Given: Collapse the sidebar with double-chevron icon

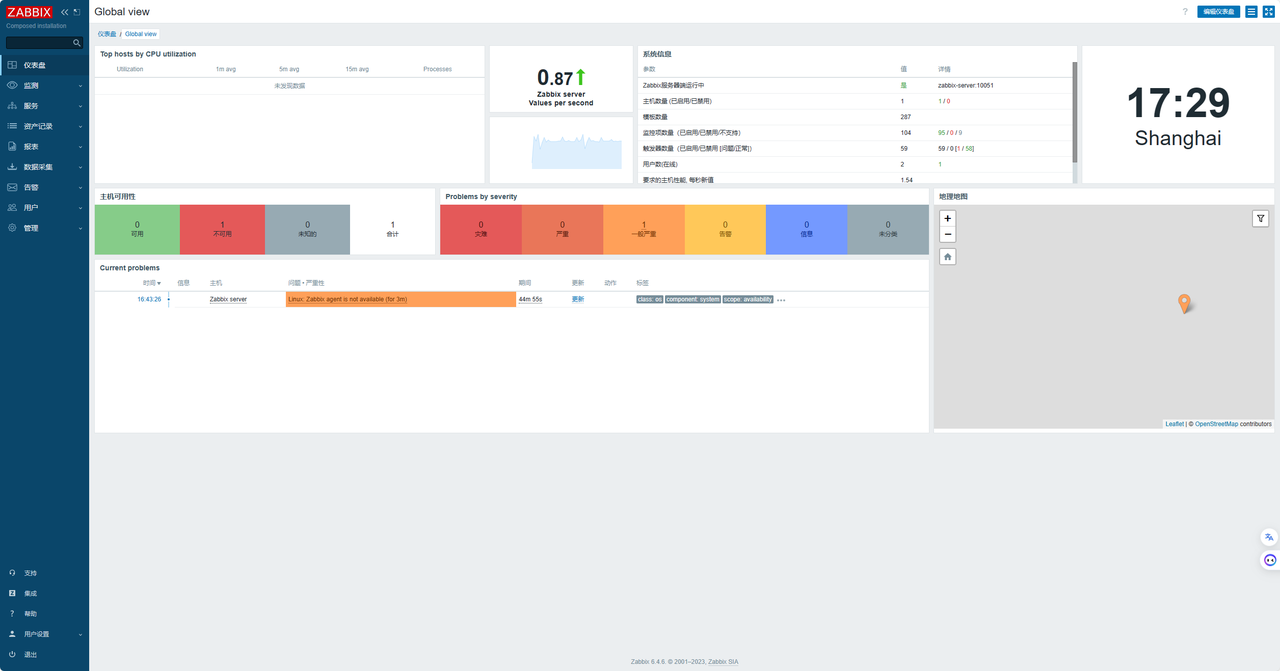Looking at the screenshot, I should coord(65,12).
